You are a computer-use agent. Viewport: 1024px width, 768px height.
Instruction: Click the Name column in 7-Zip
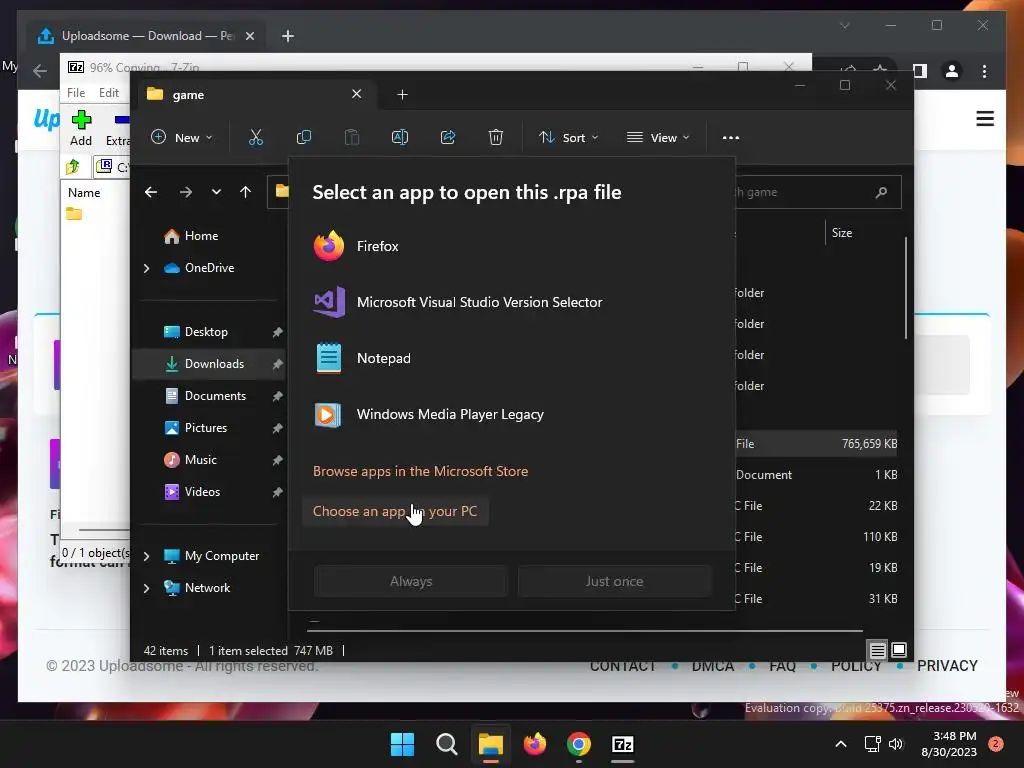tap(84, 193)
